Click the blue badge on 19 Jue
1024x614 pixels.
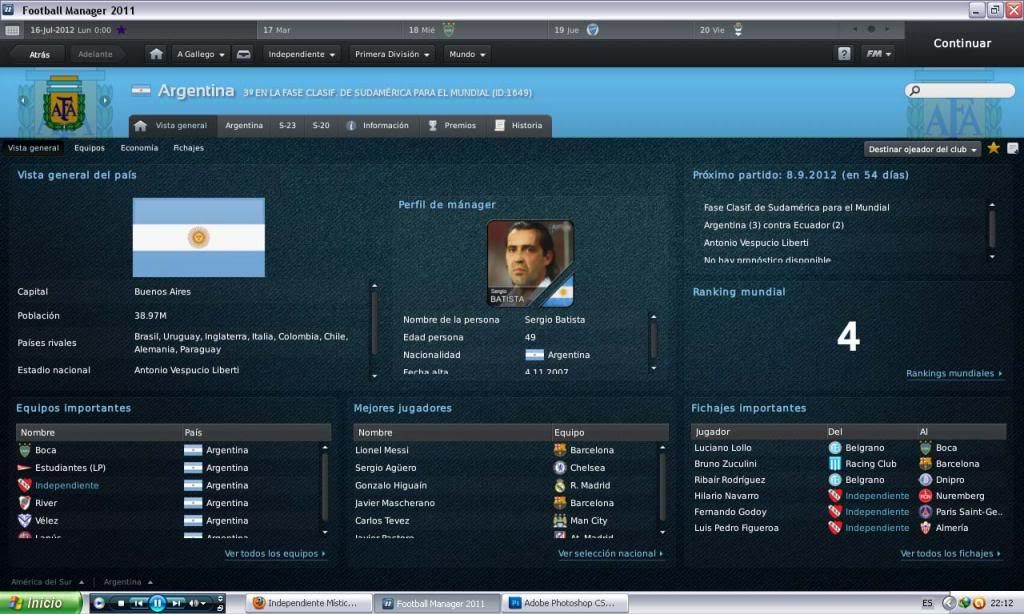click(592, 29)
